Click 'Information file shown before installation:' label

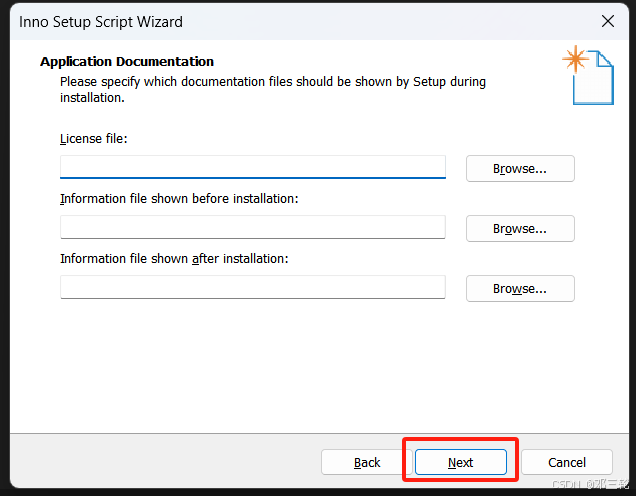tap(179, 199)
